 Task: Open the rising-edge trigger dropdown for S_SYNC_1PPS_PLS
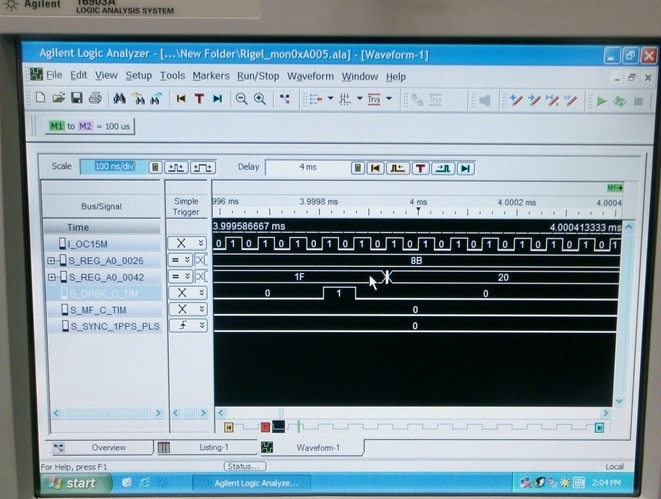pos(202,325)
